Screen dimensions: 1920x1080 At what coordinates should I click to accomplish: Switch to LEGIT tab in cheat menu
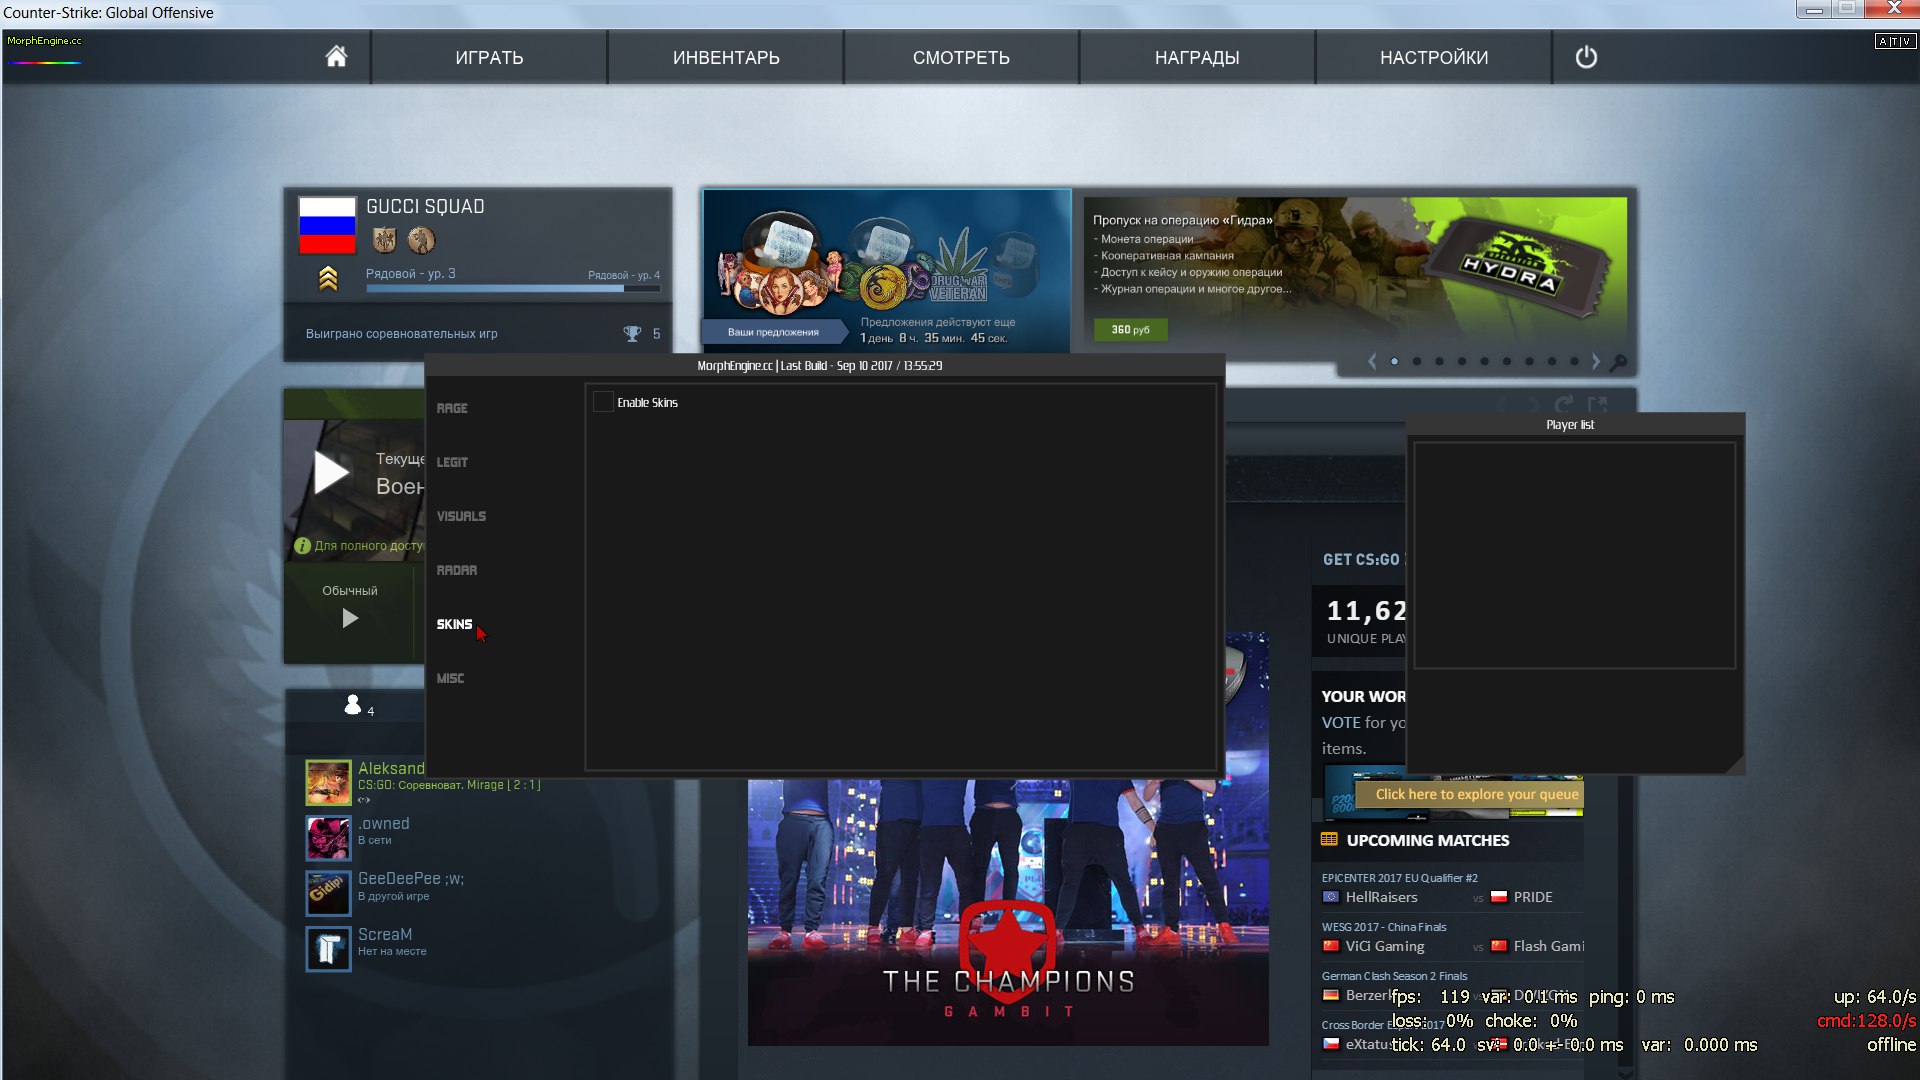(452, 462)
